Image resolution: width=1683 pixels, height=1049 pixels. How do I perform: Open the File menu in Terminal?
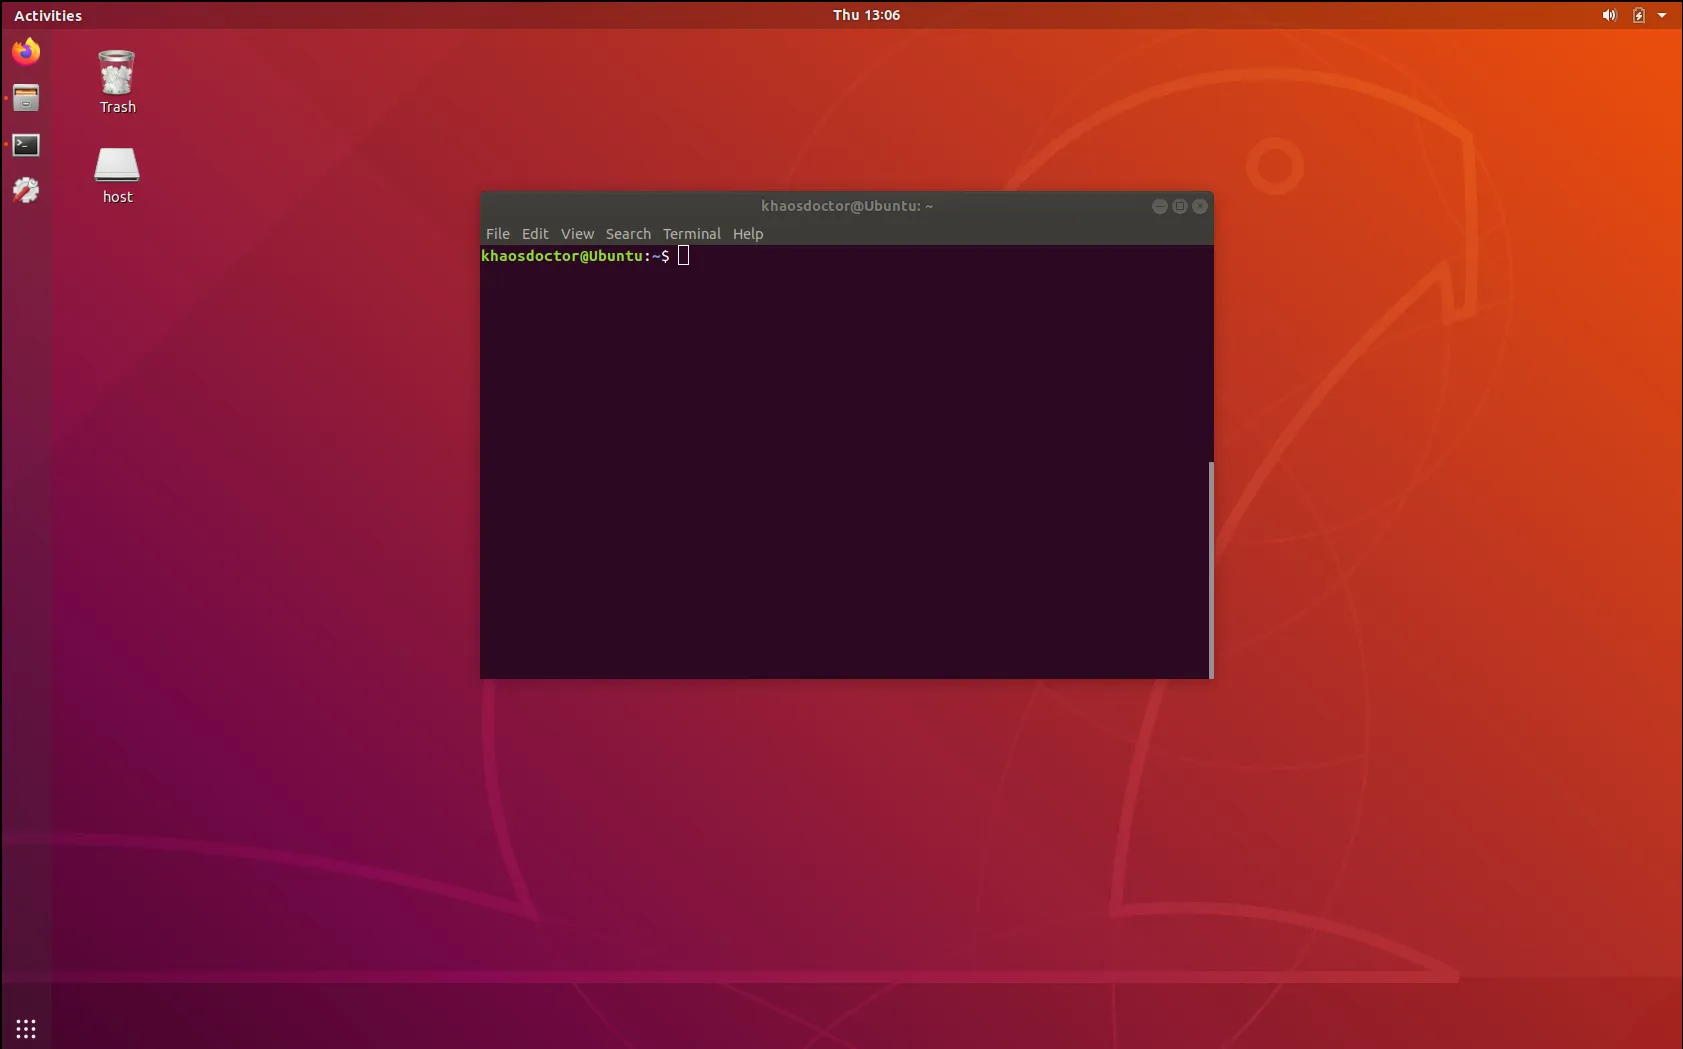coord(498,234)
